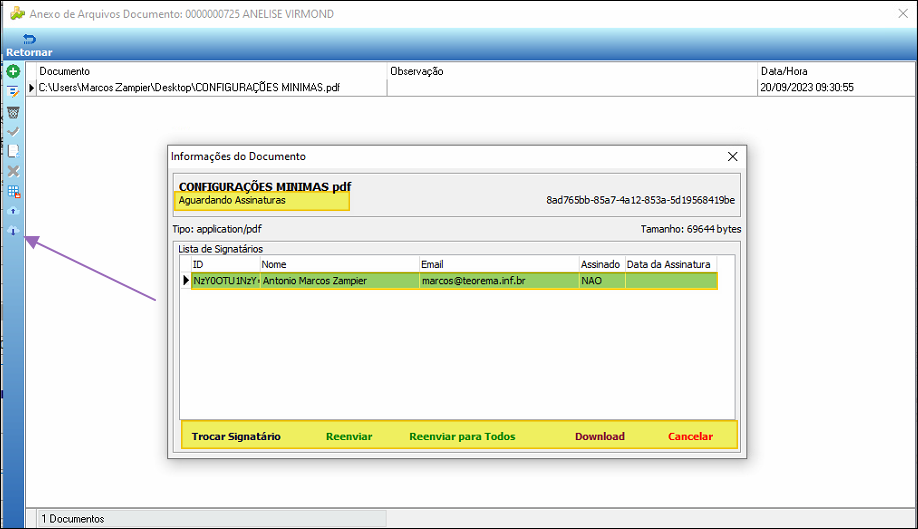This screenshot has width=918, height=529.
Task: Click the edit document pencil icon
Action: (13, 92)
